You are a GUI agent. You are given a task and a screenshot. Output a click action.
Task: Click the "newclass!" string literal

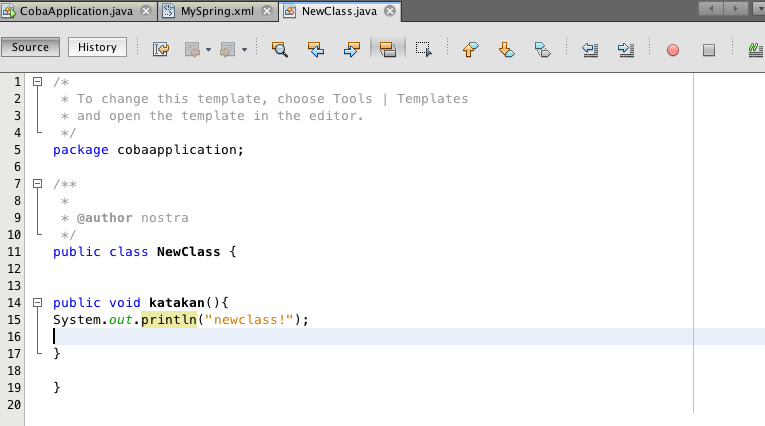(x=249, y=320)
